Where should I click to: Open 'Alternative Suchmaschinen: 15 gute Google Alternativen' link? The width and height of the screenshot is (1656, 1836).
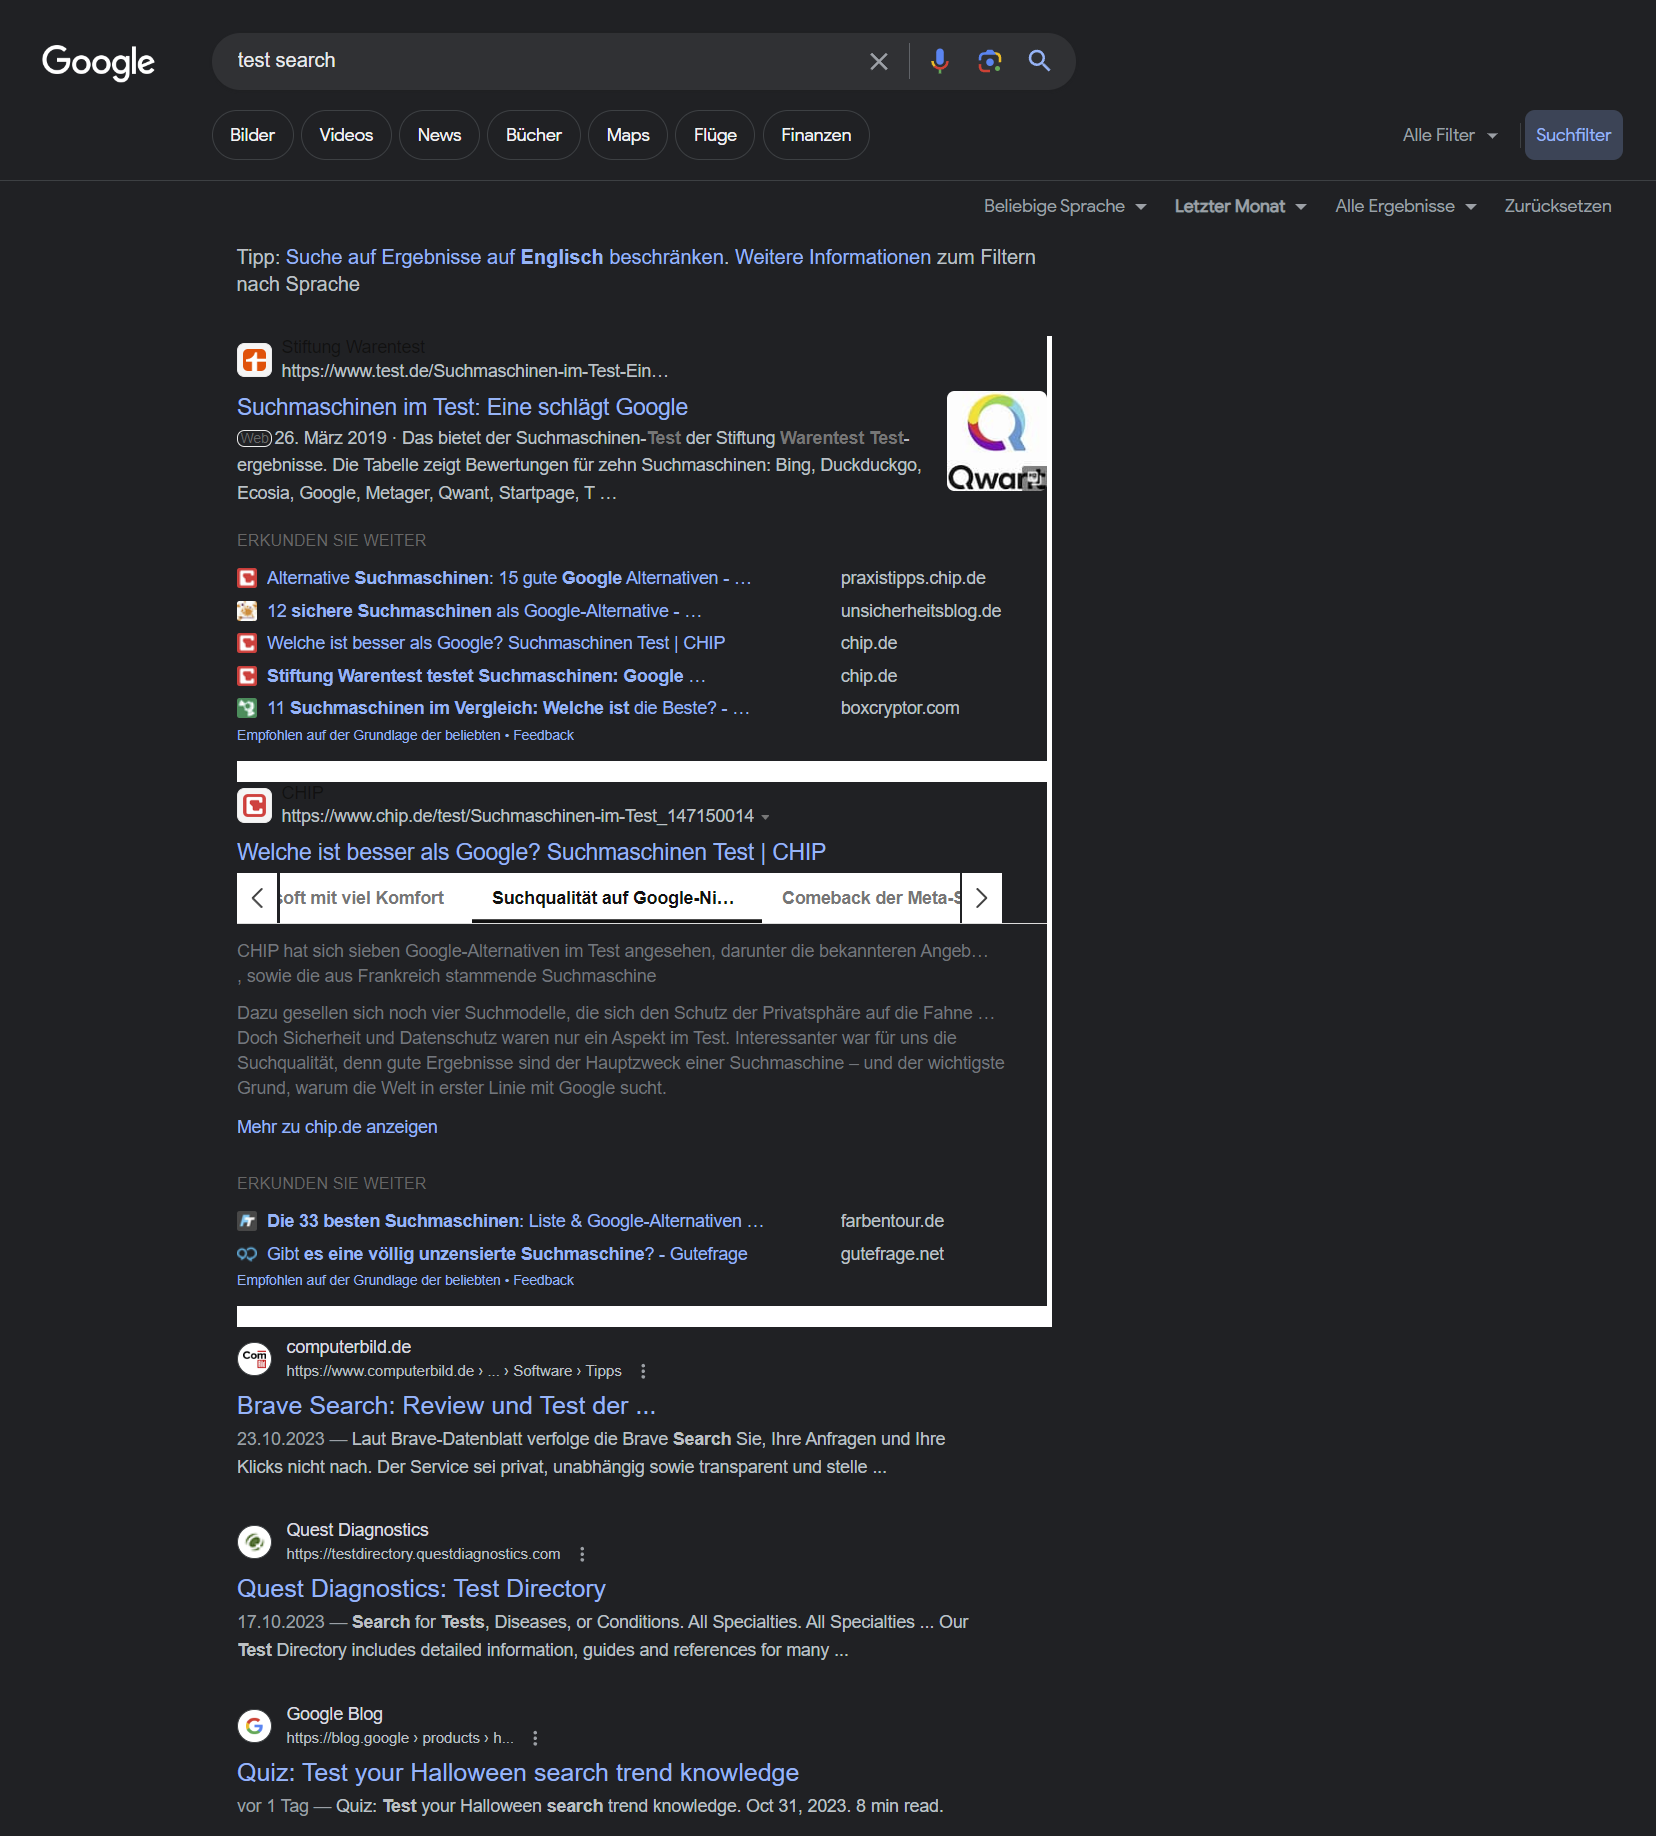(509, 578)
